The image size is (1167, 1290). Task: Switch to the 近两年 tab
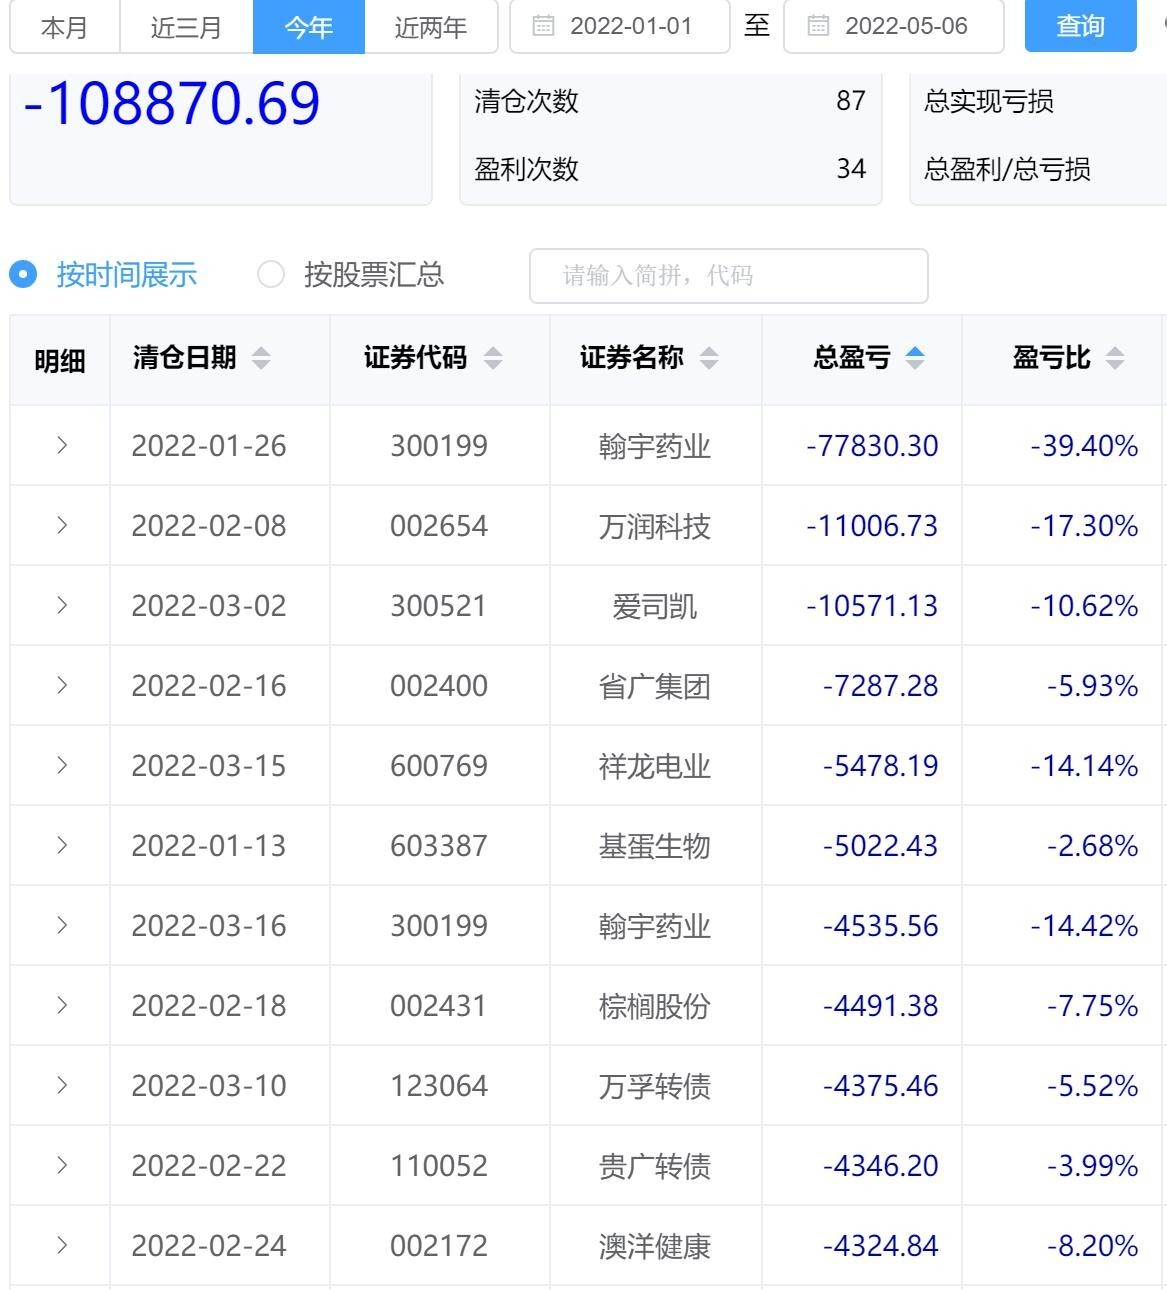click(431, 27)
